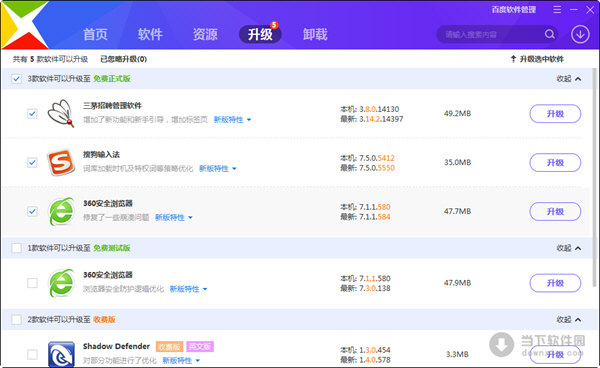Screen dimensions: 600x368
Task: Click the Shadow Defender app icon
Action: tap(61, 354)
